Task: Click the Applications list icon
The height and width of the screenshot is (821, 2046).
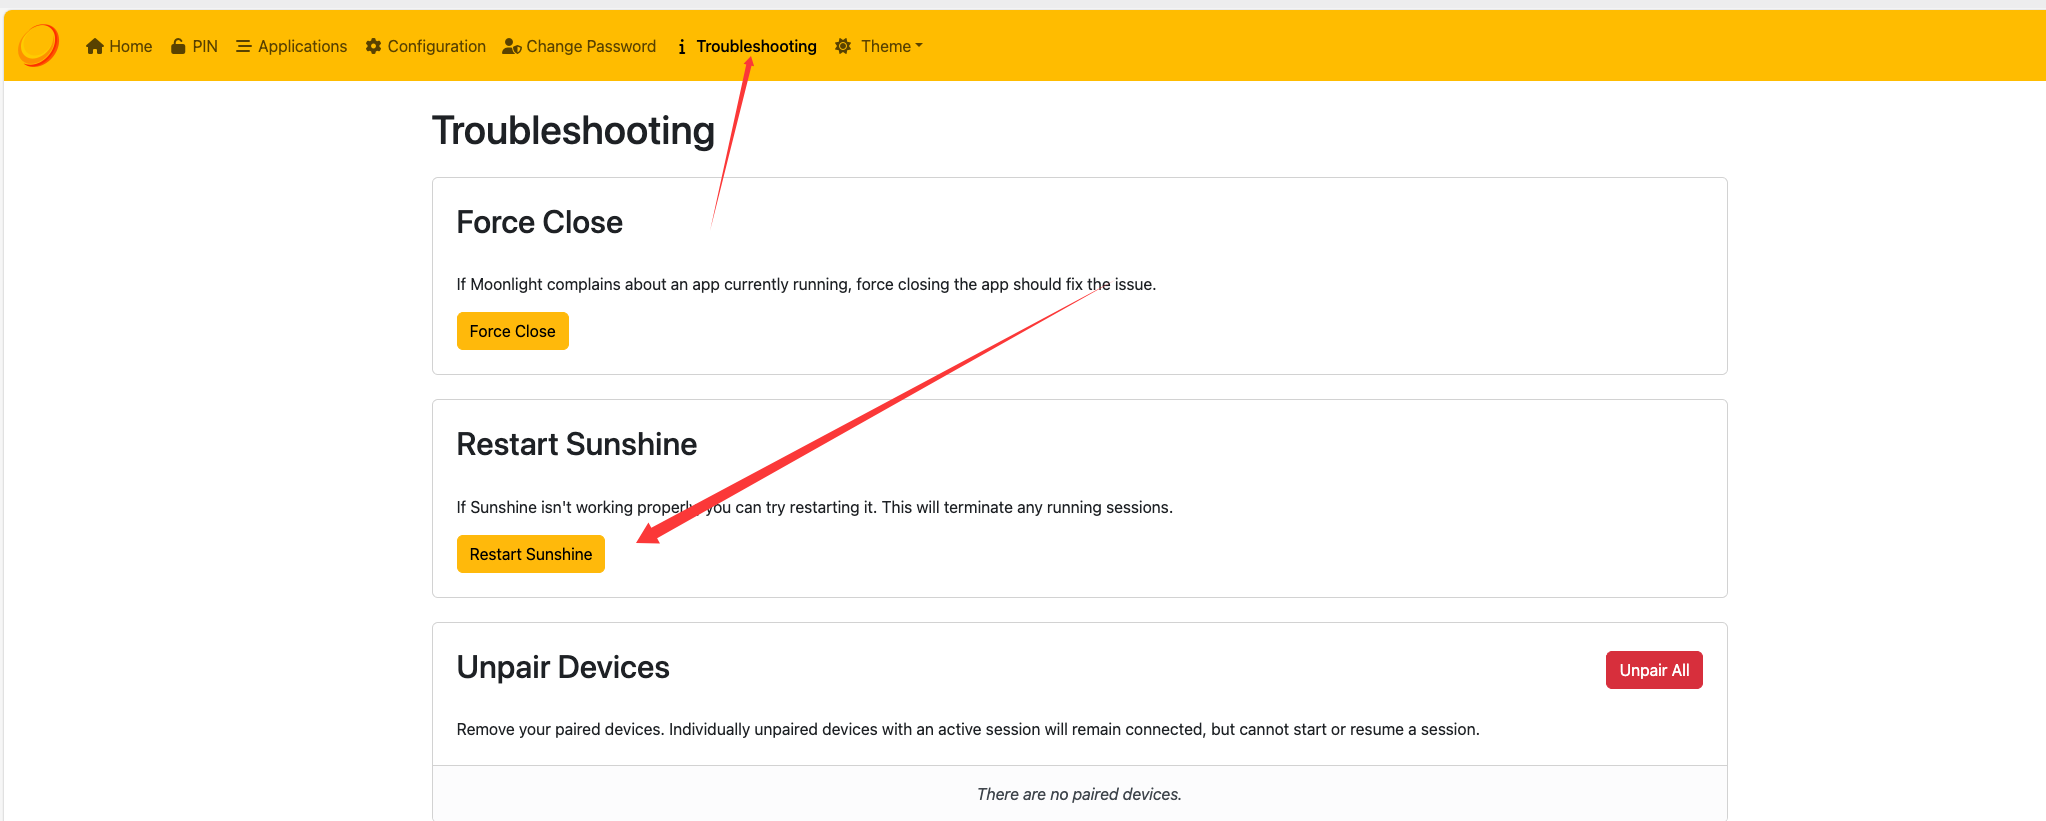Action: coord(243,46)
